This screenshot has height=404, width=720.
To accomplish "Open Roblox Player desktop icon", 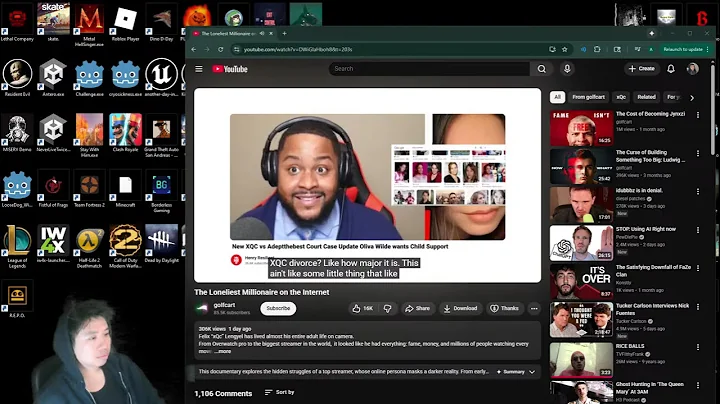I will pos(125,22).
